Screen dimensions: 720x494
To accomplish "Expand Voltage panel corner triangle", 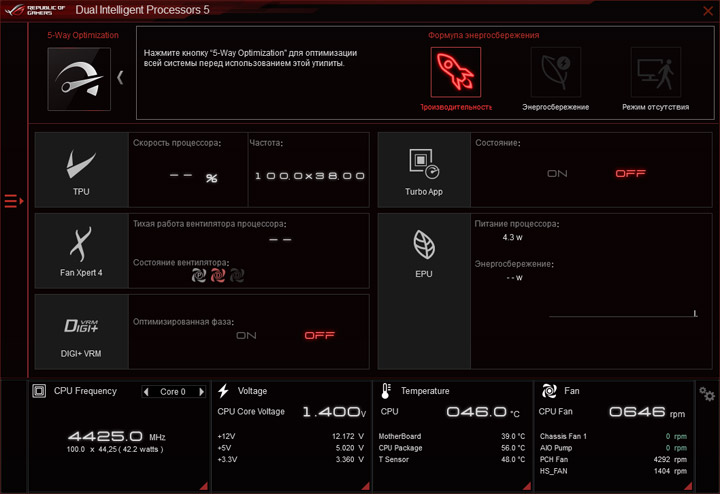I will tap(366, 486).
